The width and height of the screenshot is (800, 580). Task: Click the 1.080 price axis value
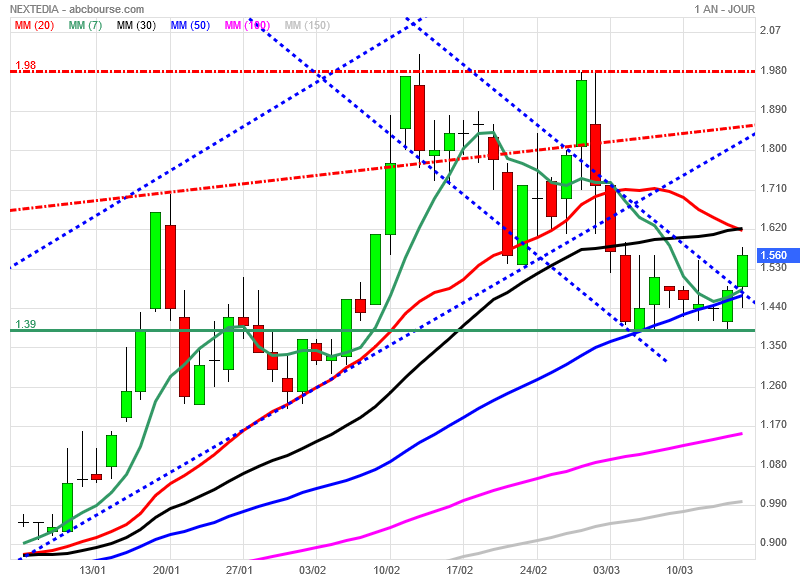(773, 464)
